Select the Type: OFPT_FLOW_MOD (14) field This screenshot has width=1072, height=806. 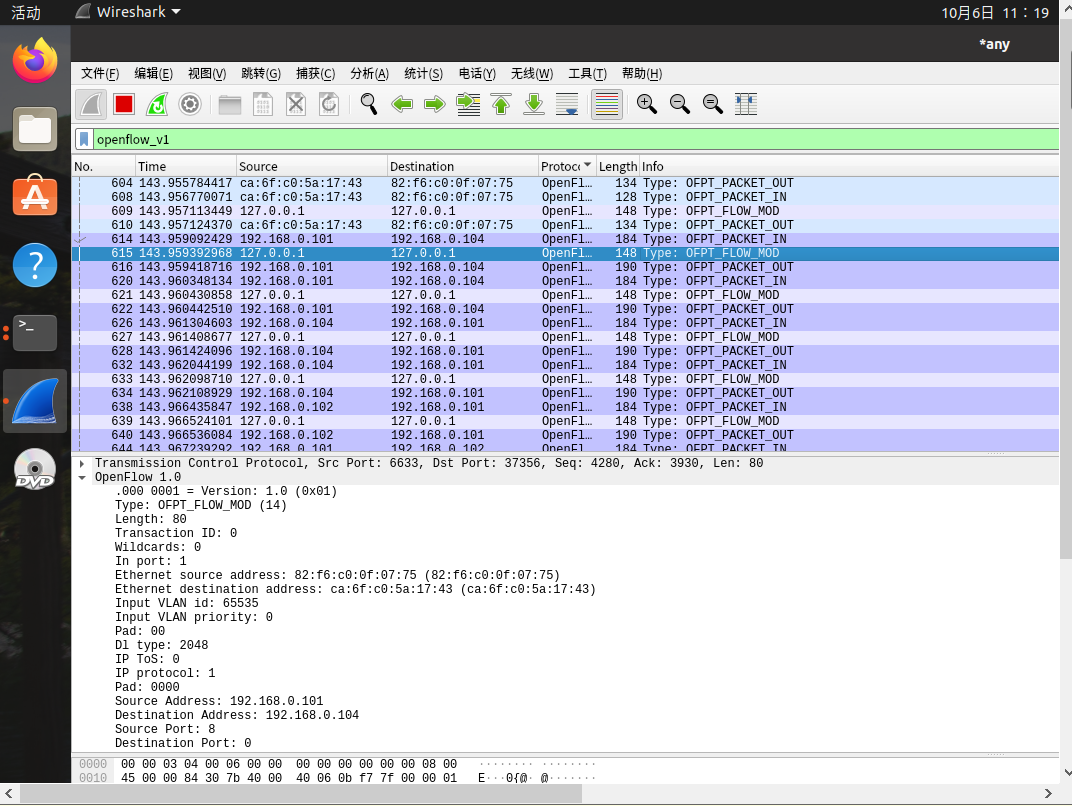[x=200, y=505]
